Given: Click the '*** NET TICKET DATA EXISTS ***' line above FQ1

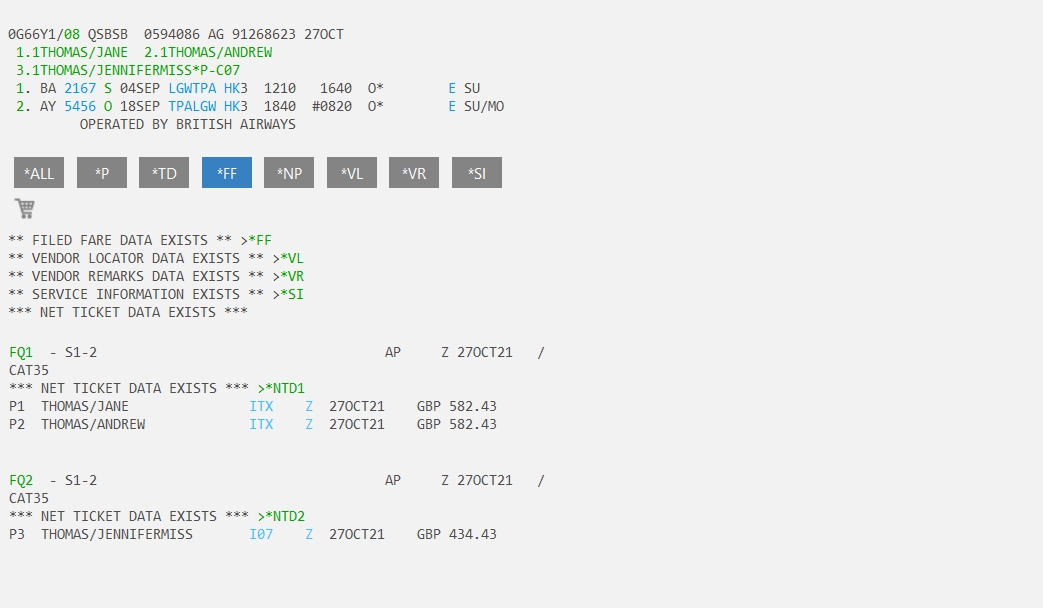Looking at the screenshot, I should tap(128, 312).
